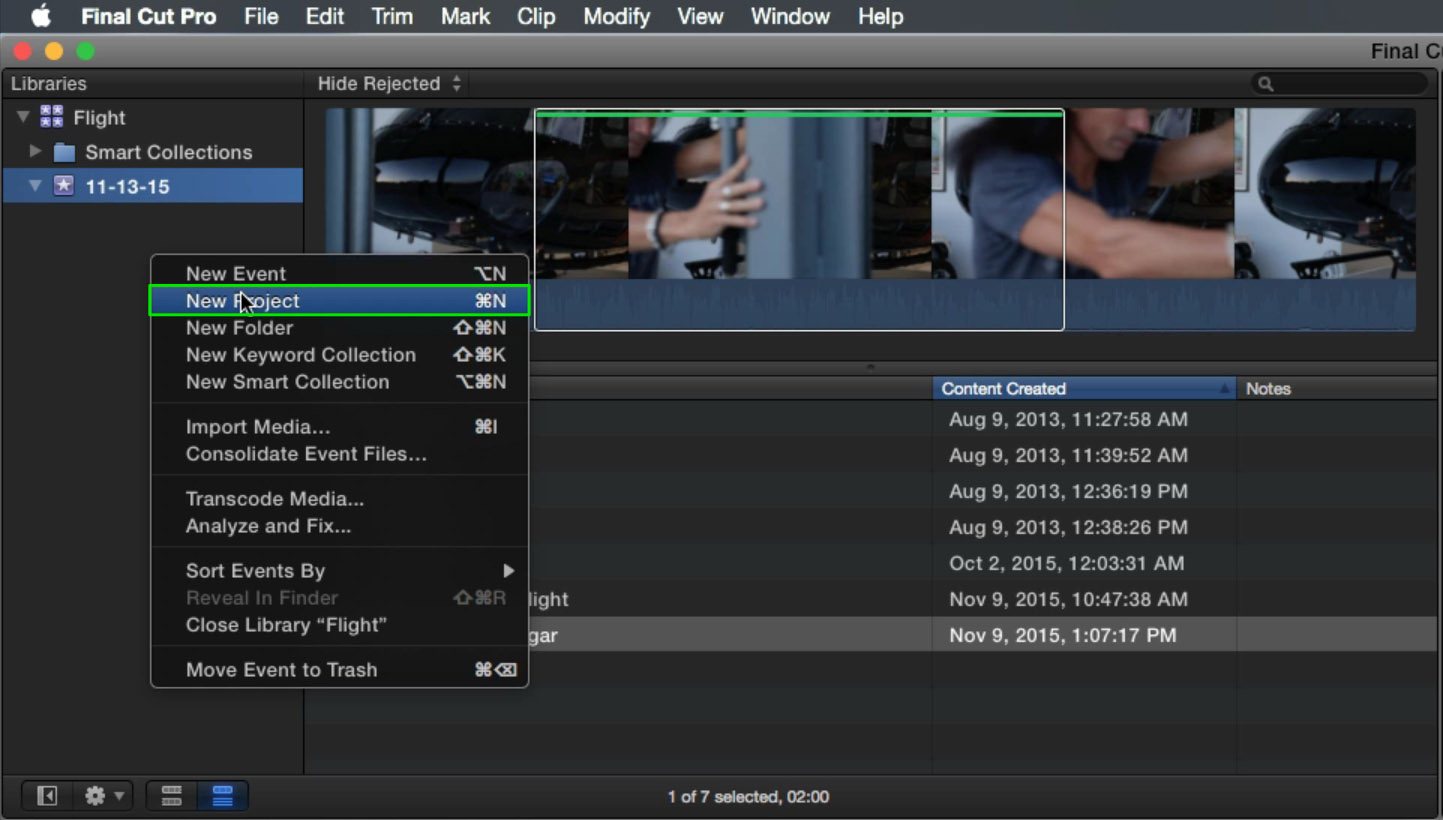This screenshot has width=1443, height=820.
Task: Open the gear action pop-up menu
Action: pos(104,796)
